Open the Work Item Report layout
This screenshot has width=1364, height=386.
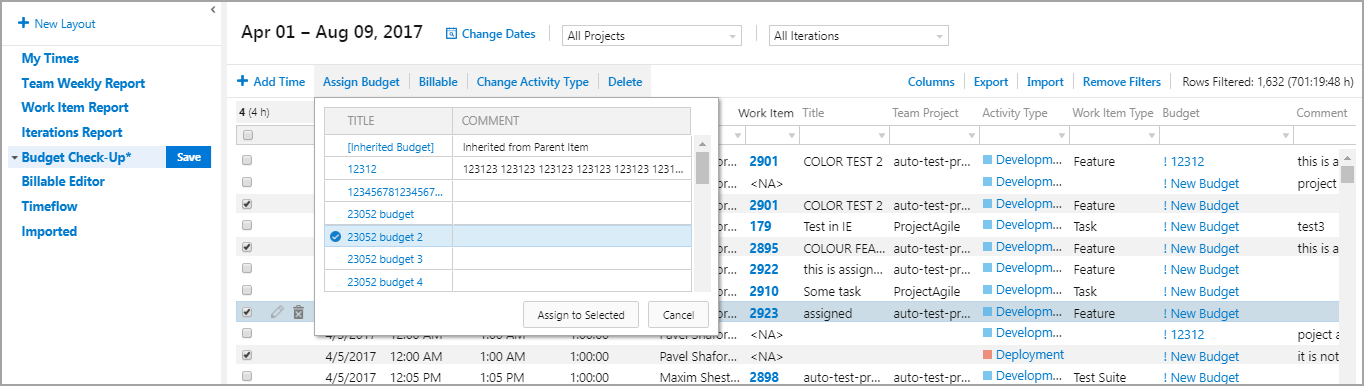click(x=75, y=108)
